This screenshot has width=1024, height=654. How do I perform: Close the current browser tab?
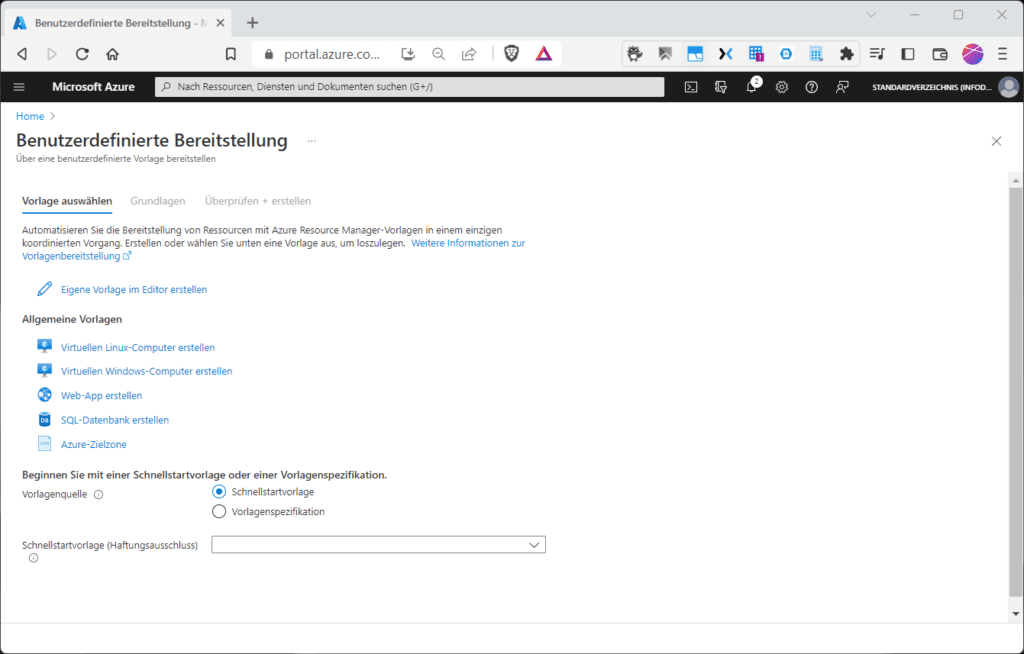[220, 23]
